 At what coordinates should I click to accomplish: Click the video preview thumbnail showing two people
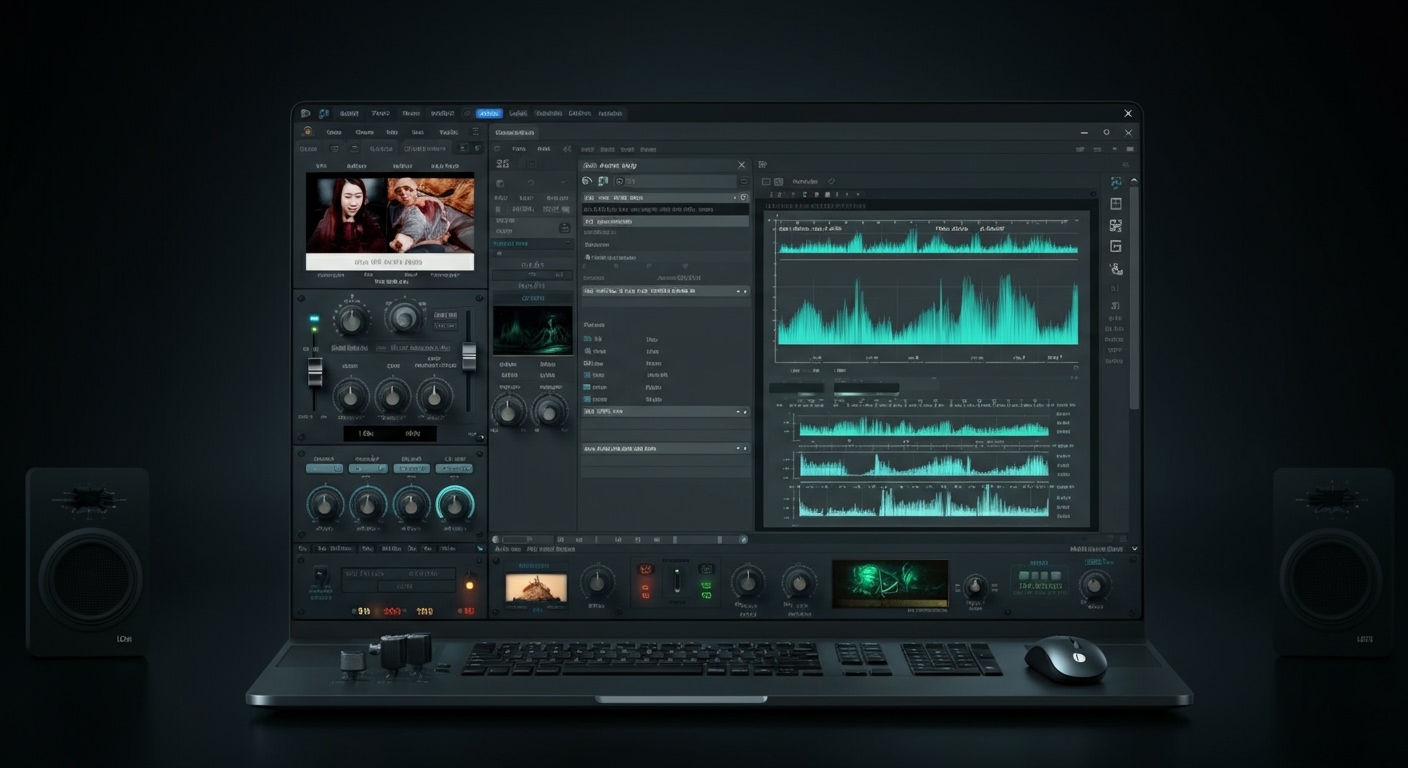[x=388, y=215]
